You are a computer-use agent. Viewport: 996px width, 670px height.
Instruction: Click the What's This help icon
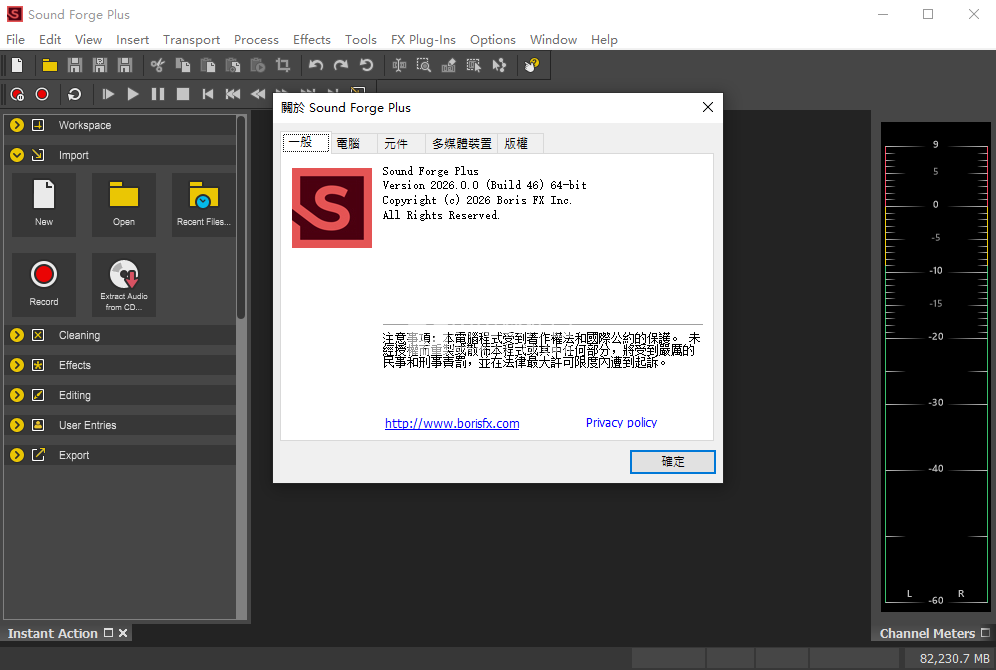click(532, 65)
